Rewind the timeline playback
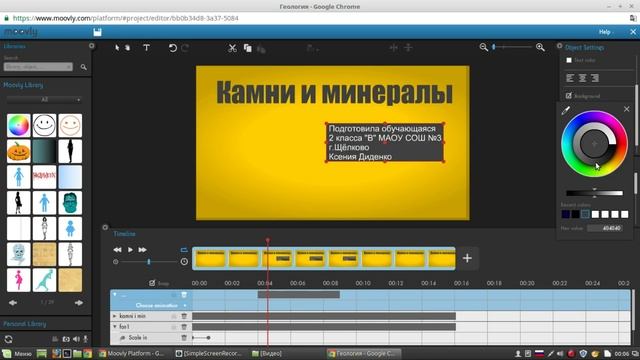The width and height of the screenshot is (640, 360). point(117,249)
